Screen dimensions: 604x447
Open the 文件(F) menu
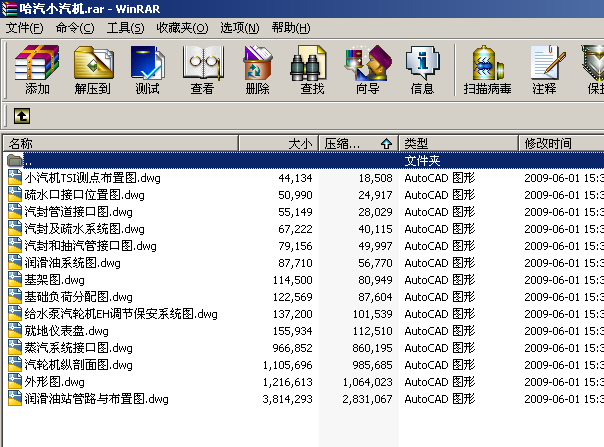click(24, 28)
